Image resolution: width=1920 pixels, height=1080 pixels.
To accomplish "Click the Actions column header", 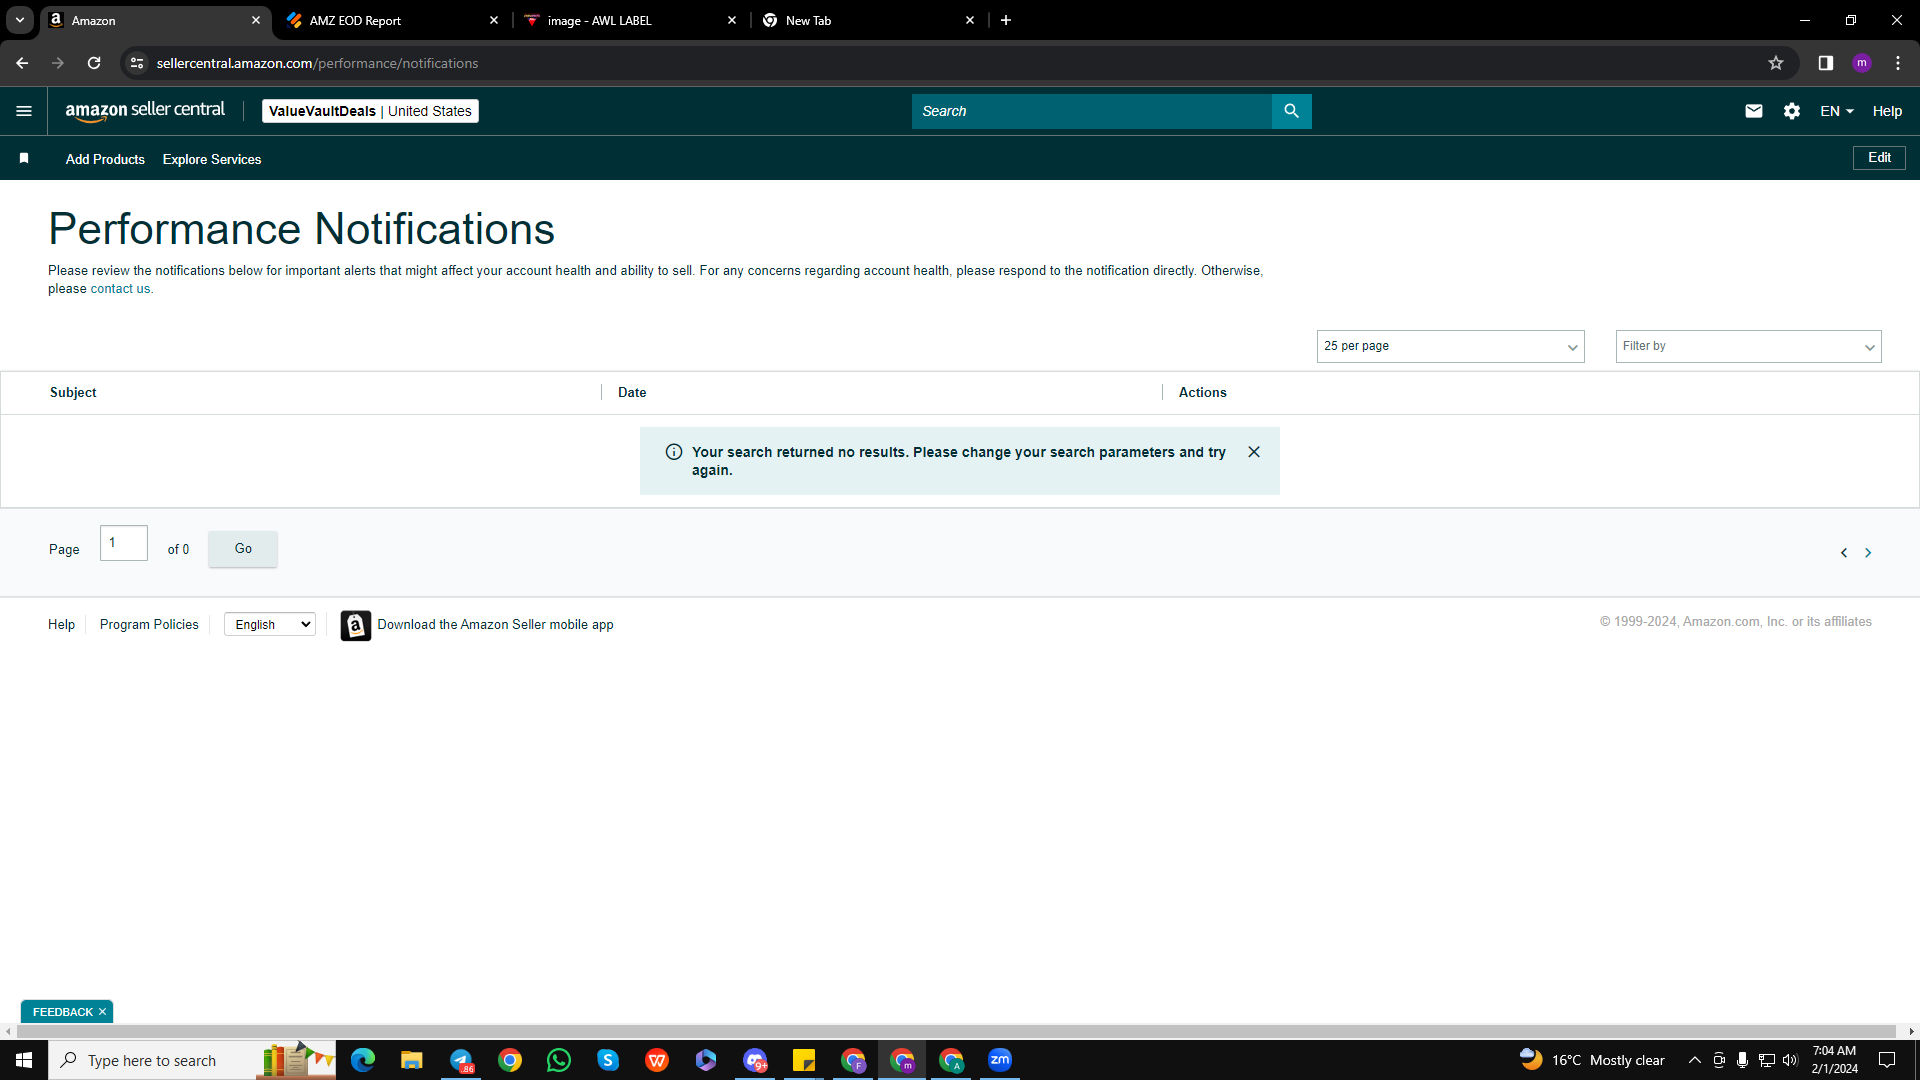I will pyautogui.click(x=1202, y=393).
